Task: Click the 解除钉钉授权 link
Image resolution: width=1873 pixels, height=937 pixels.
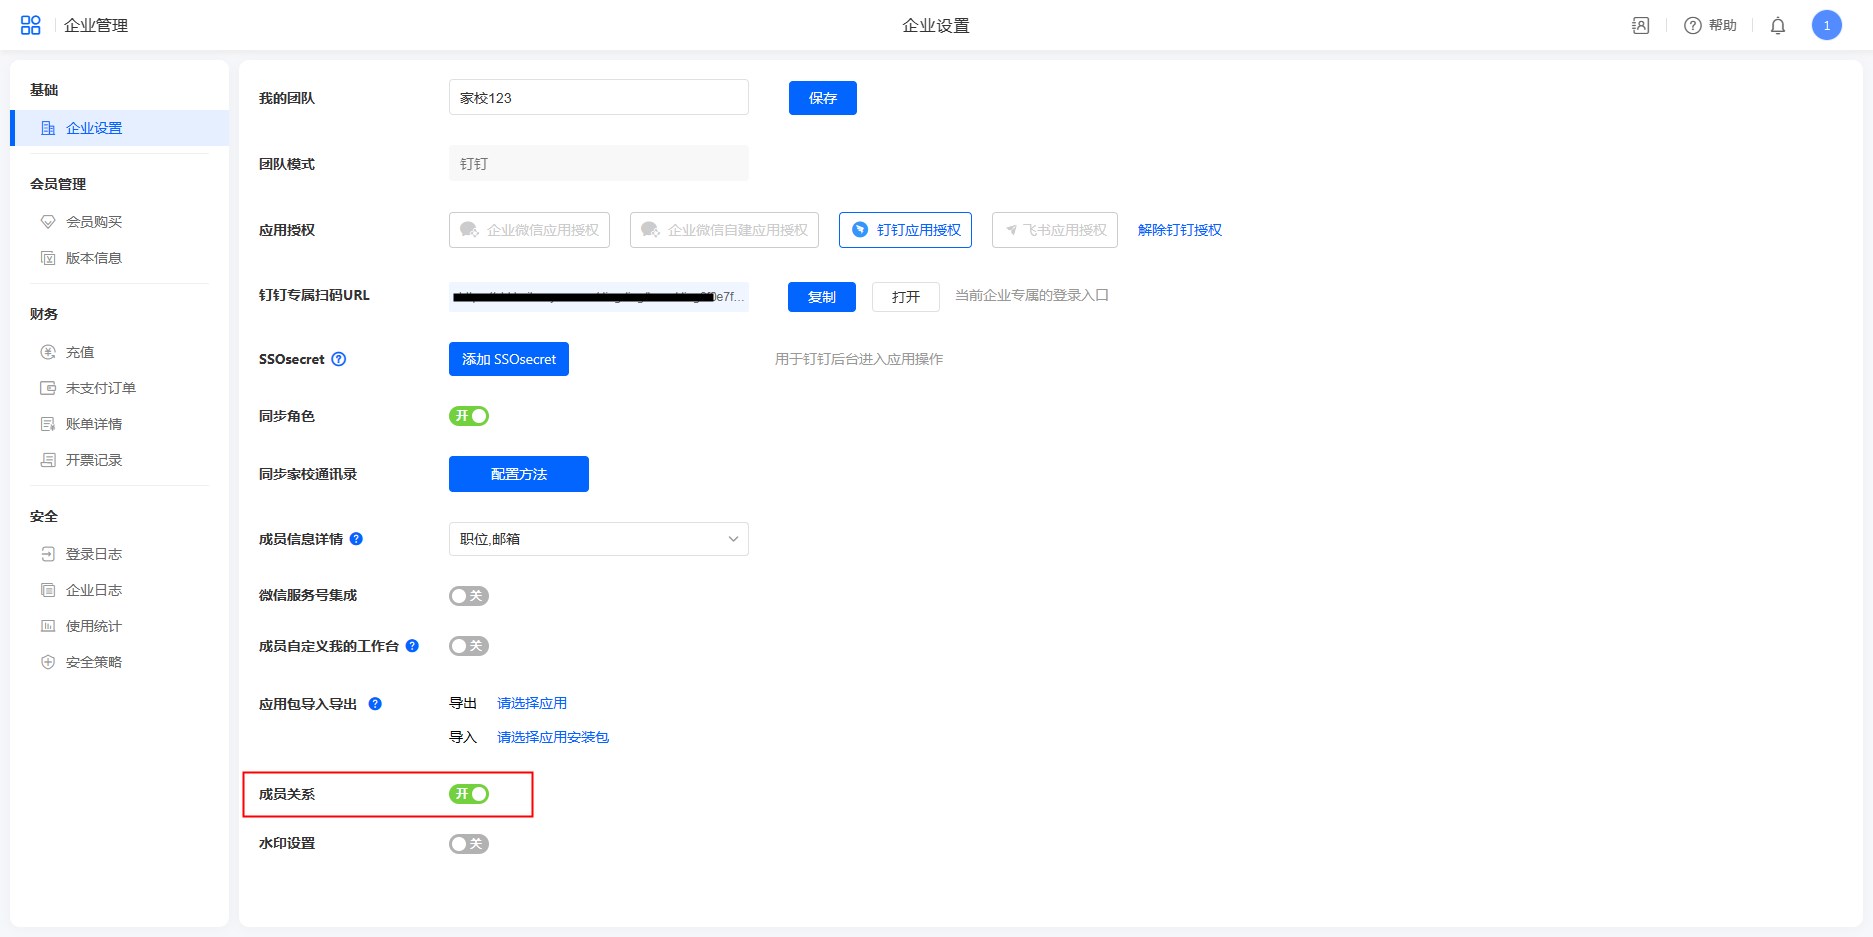Action: pyautogui.click(x=1179, y=230)
